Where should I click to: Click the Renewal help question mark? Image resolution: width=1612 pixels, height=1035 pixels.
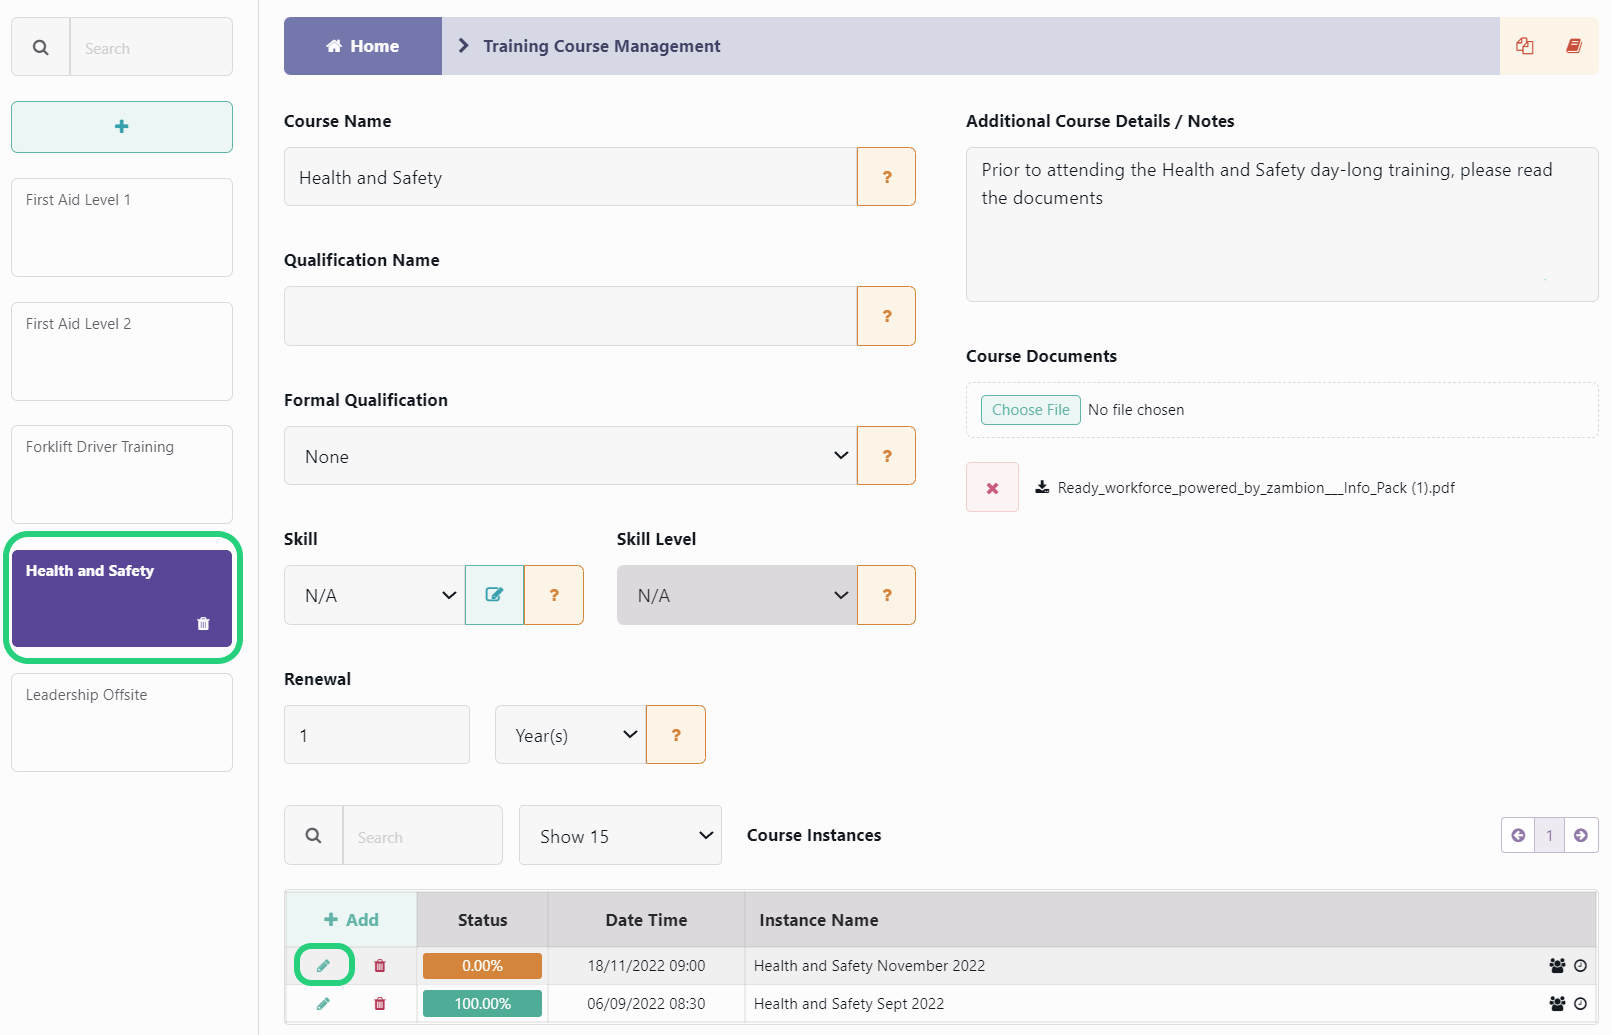pos(676,735)
